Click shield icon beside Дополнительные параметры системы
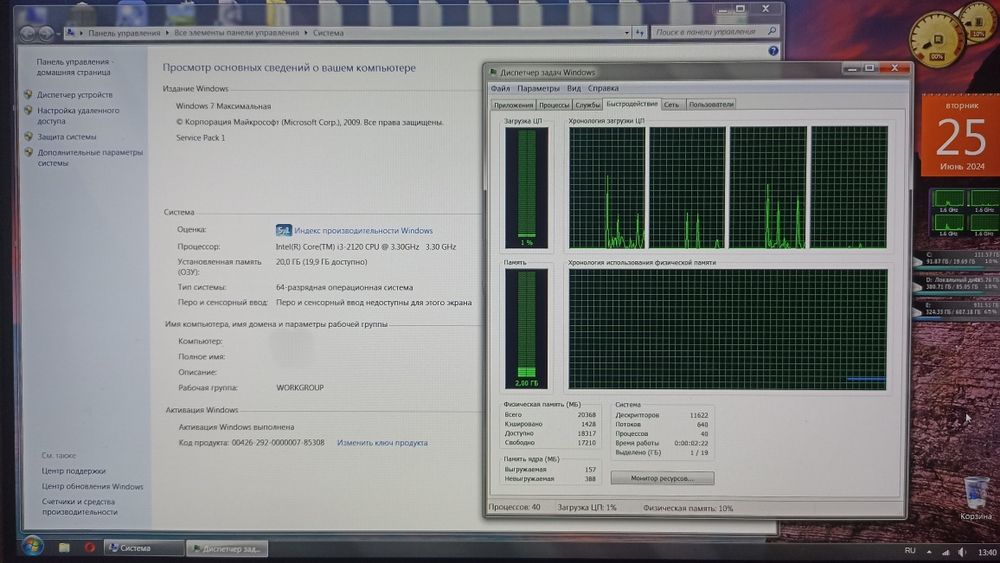Viewport: 1000px width, 563px height. tap(28, 152)
